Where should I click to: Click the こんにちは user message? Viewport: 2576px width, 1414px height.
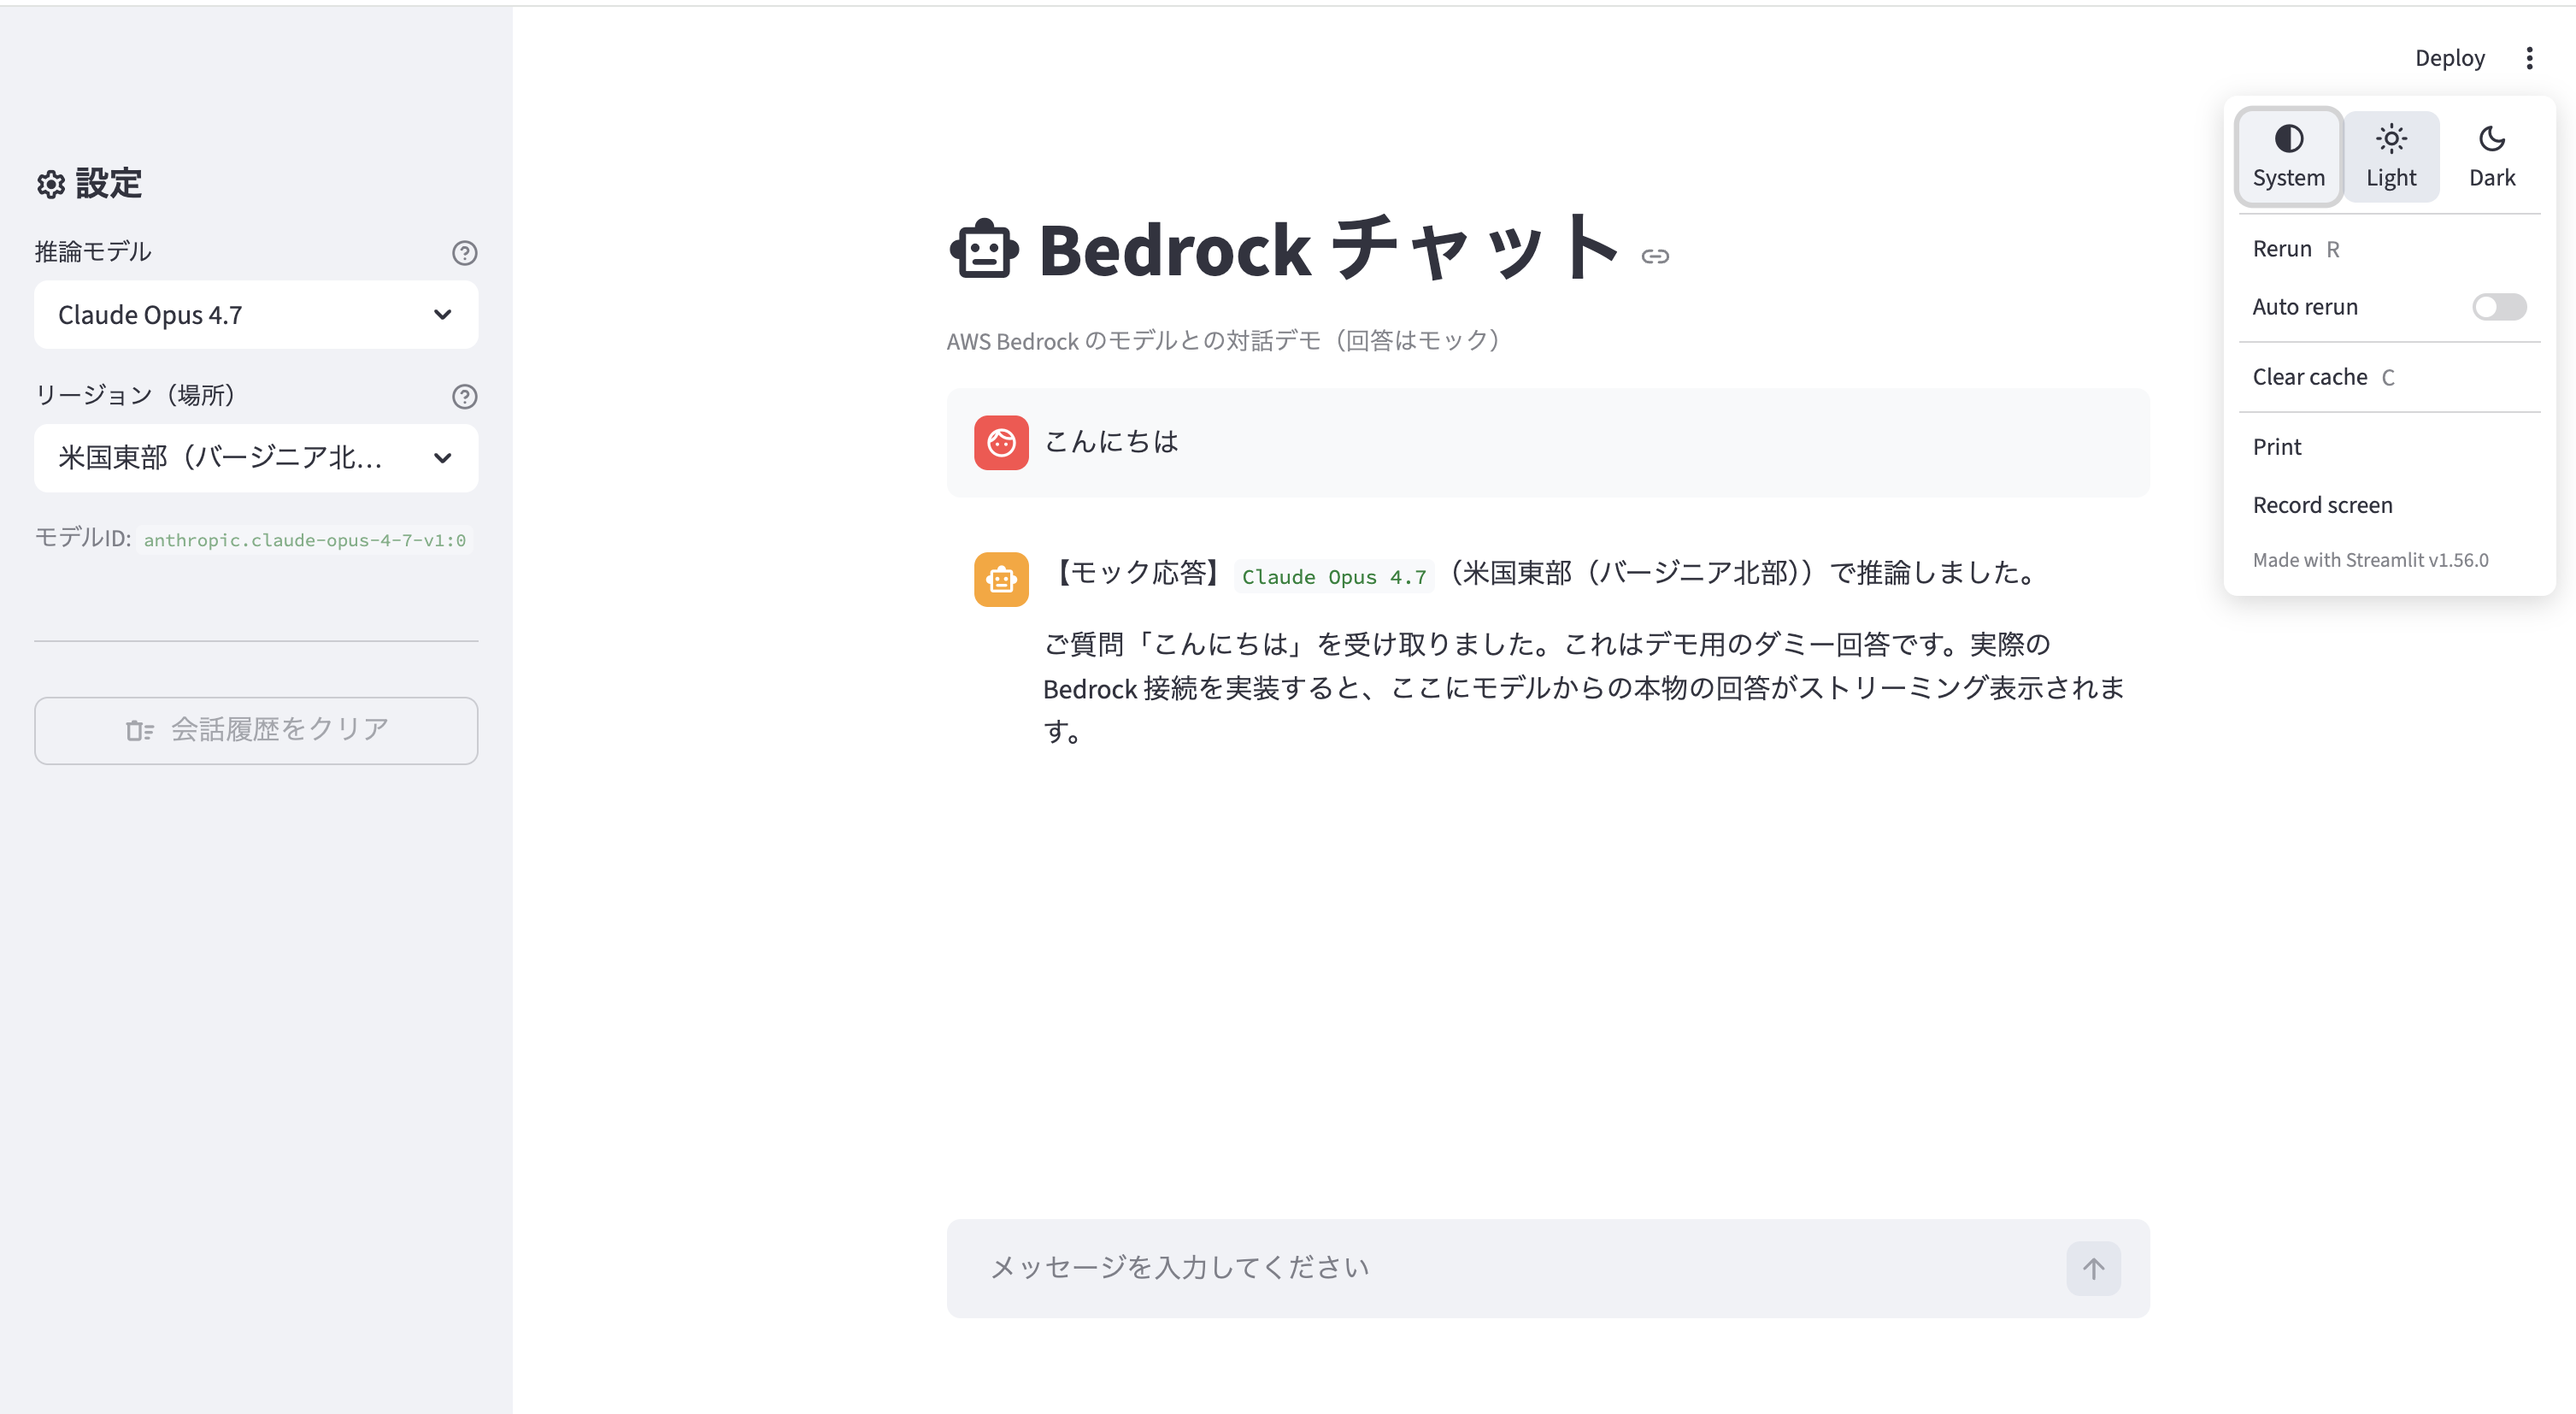click(1111, 442)
